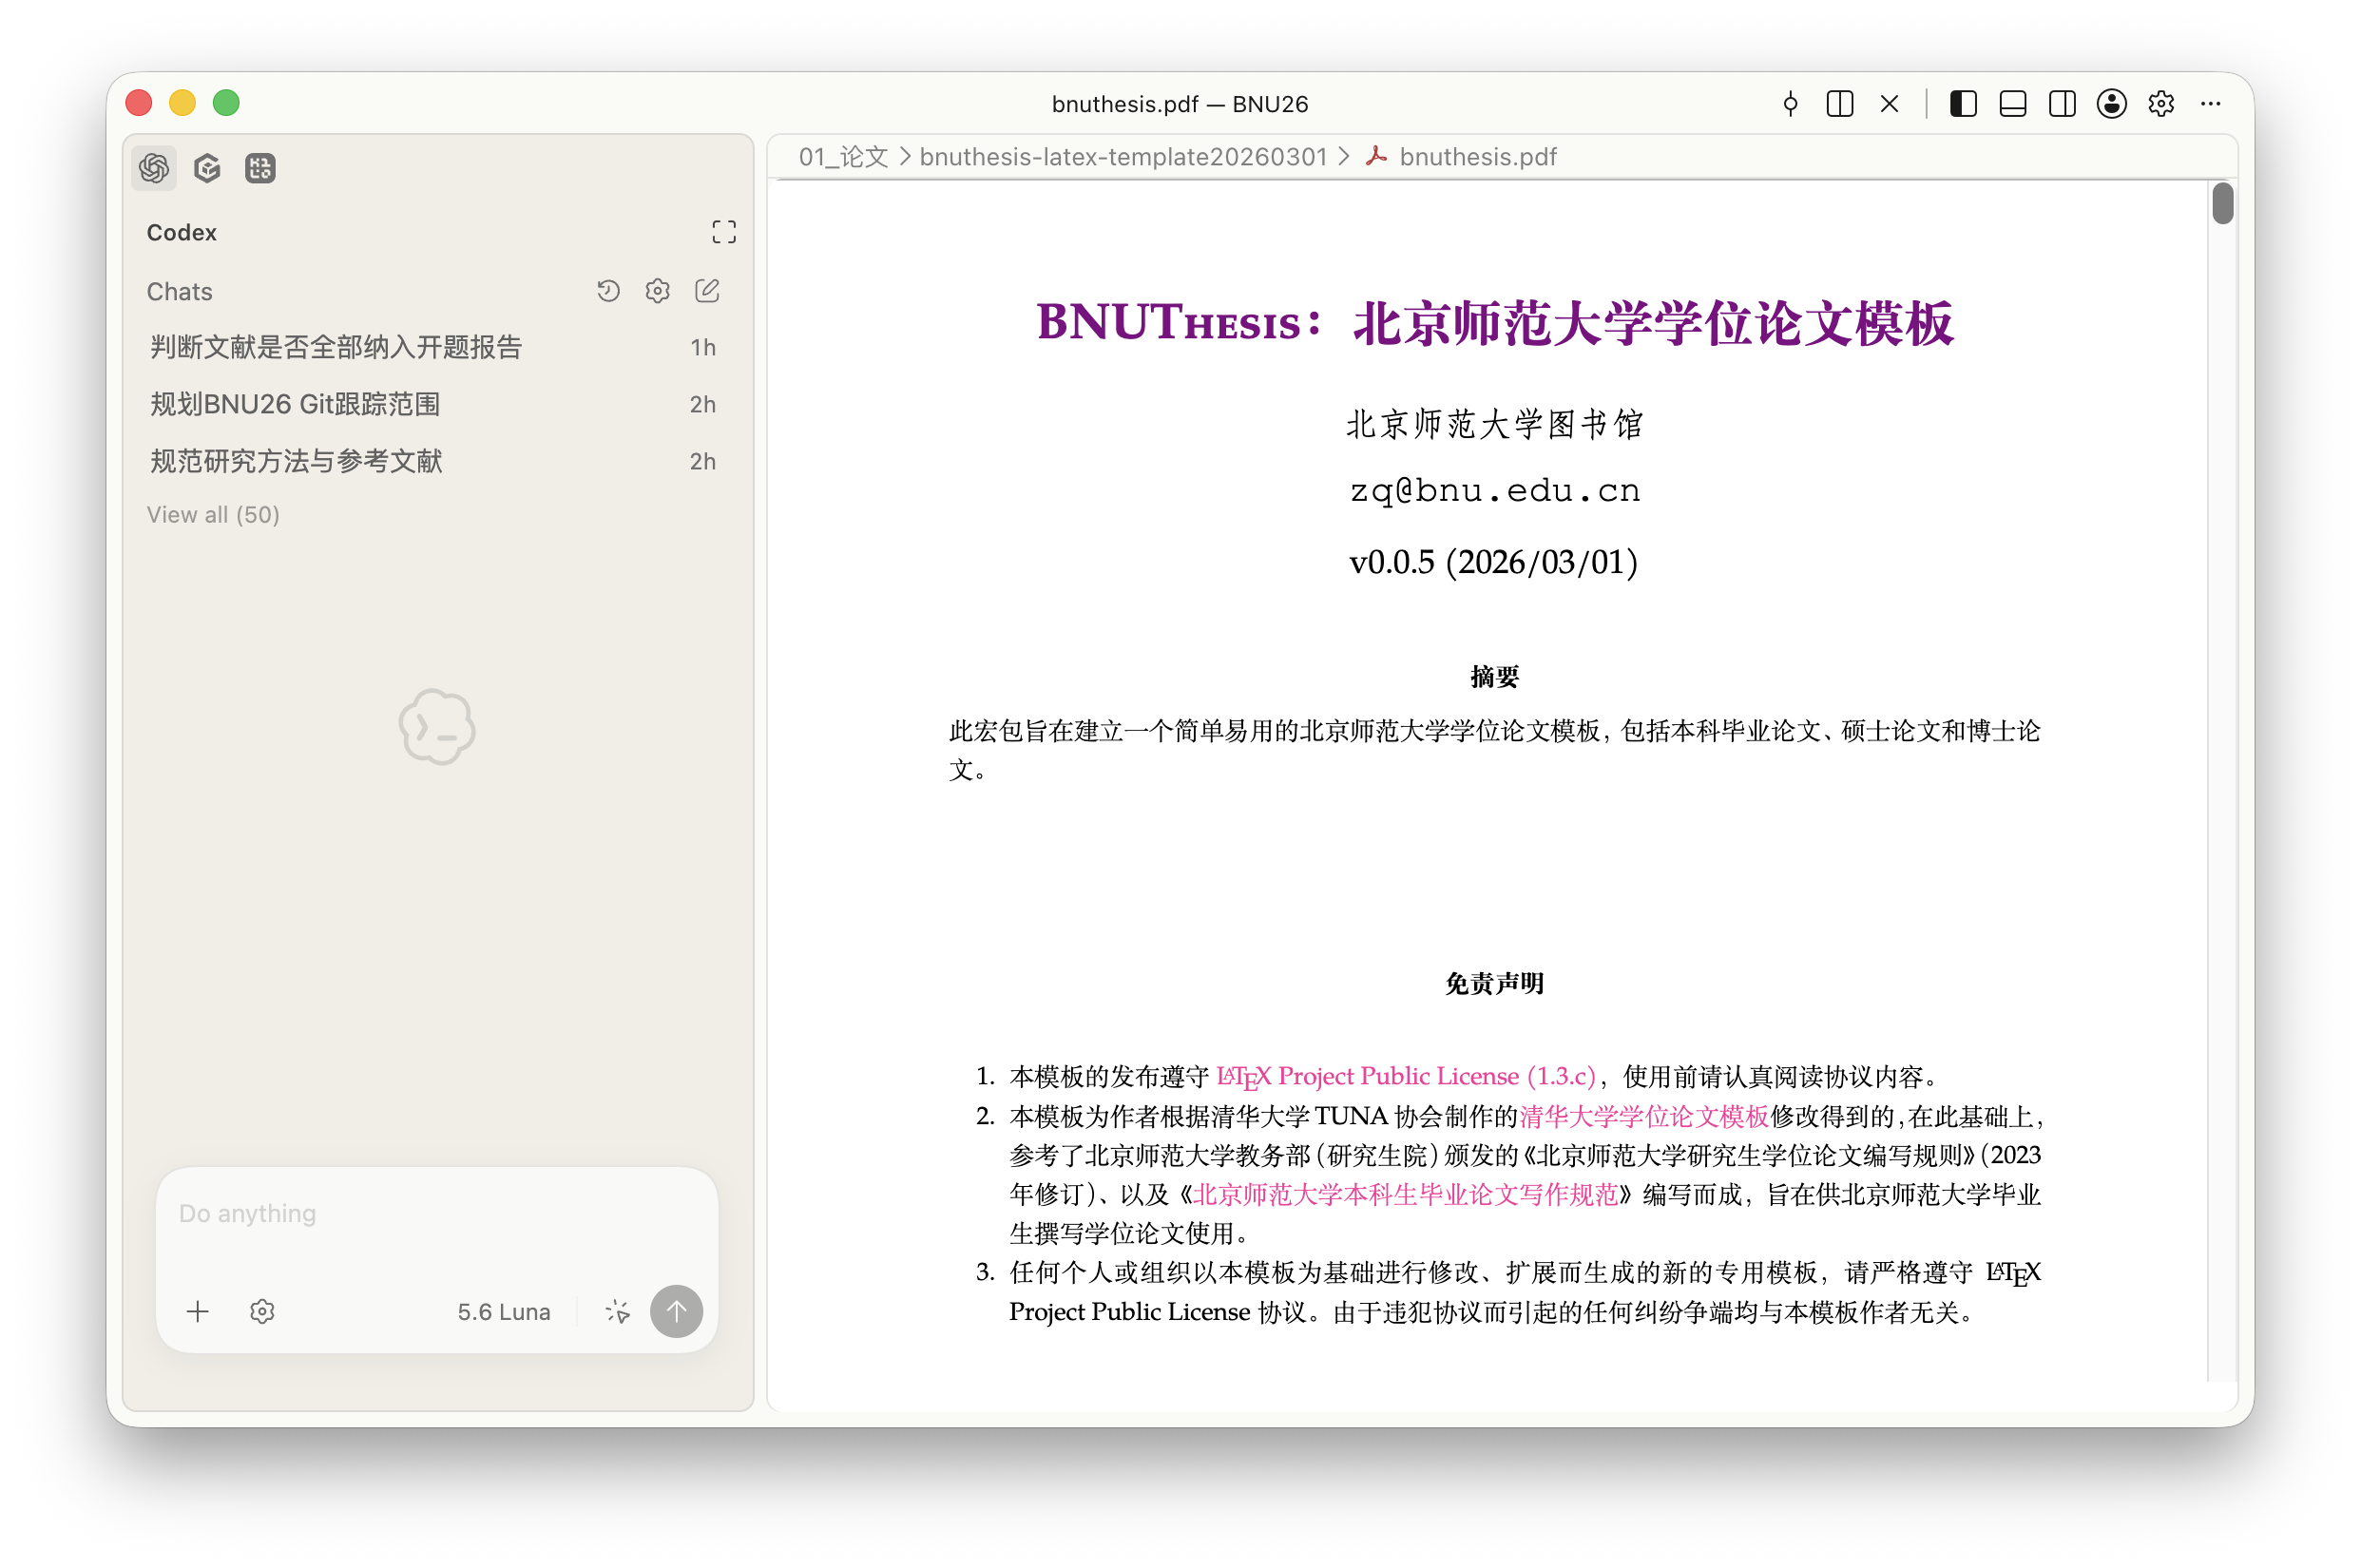Image resolution: width=2361 pixels, height=1568 pixels.
Task: Open the source control commit icon in title bar
Action: pyautogui.click(x=1790, y=104)
